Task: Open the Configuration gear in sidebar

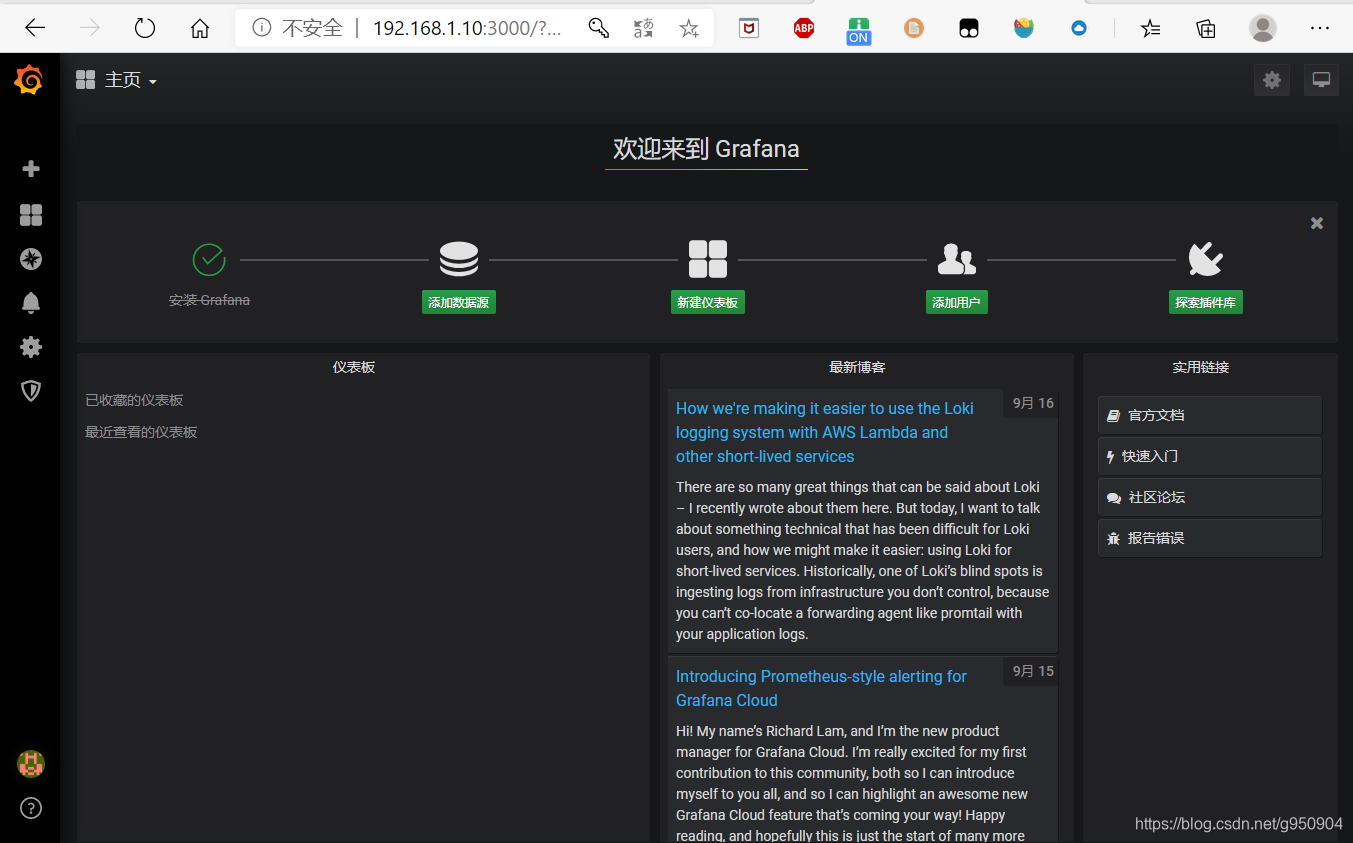Action: coord(31,347)
